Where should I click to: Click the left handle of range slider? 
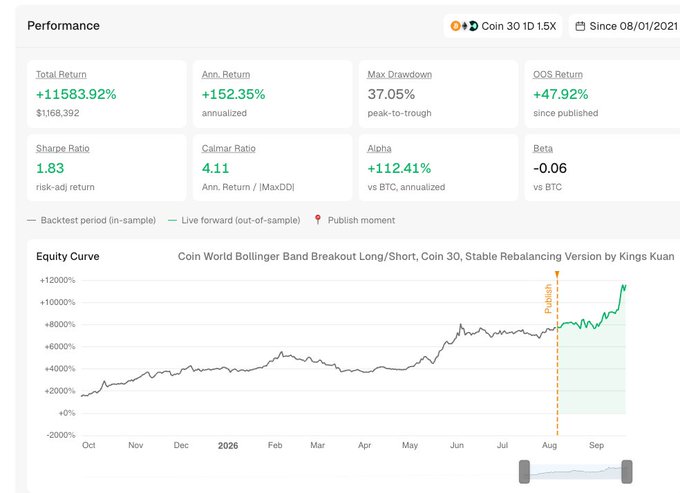pyautogui.click(x=524, y=472)
